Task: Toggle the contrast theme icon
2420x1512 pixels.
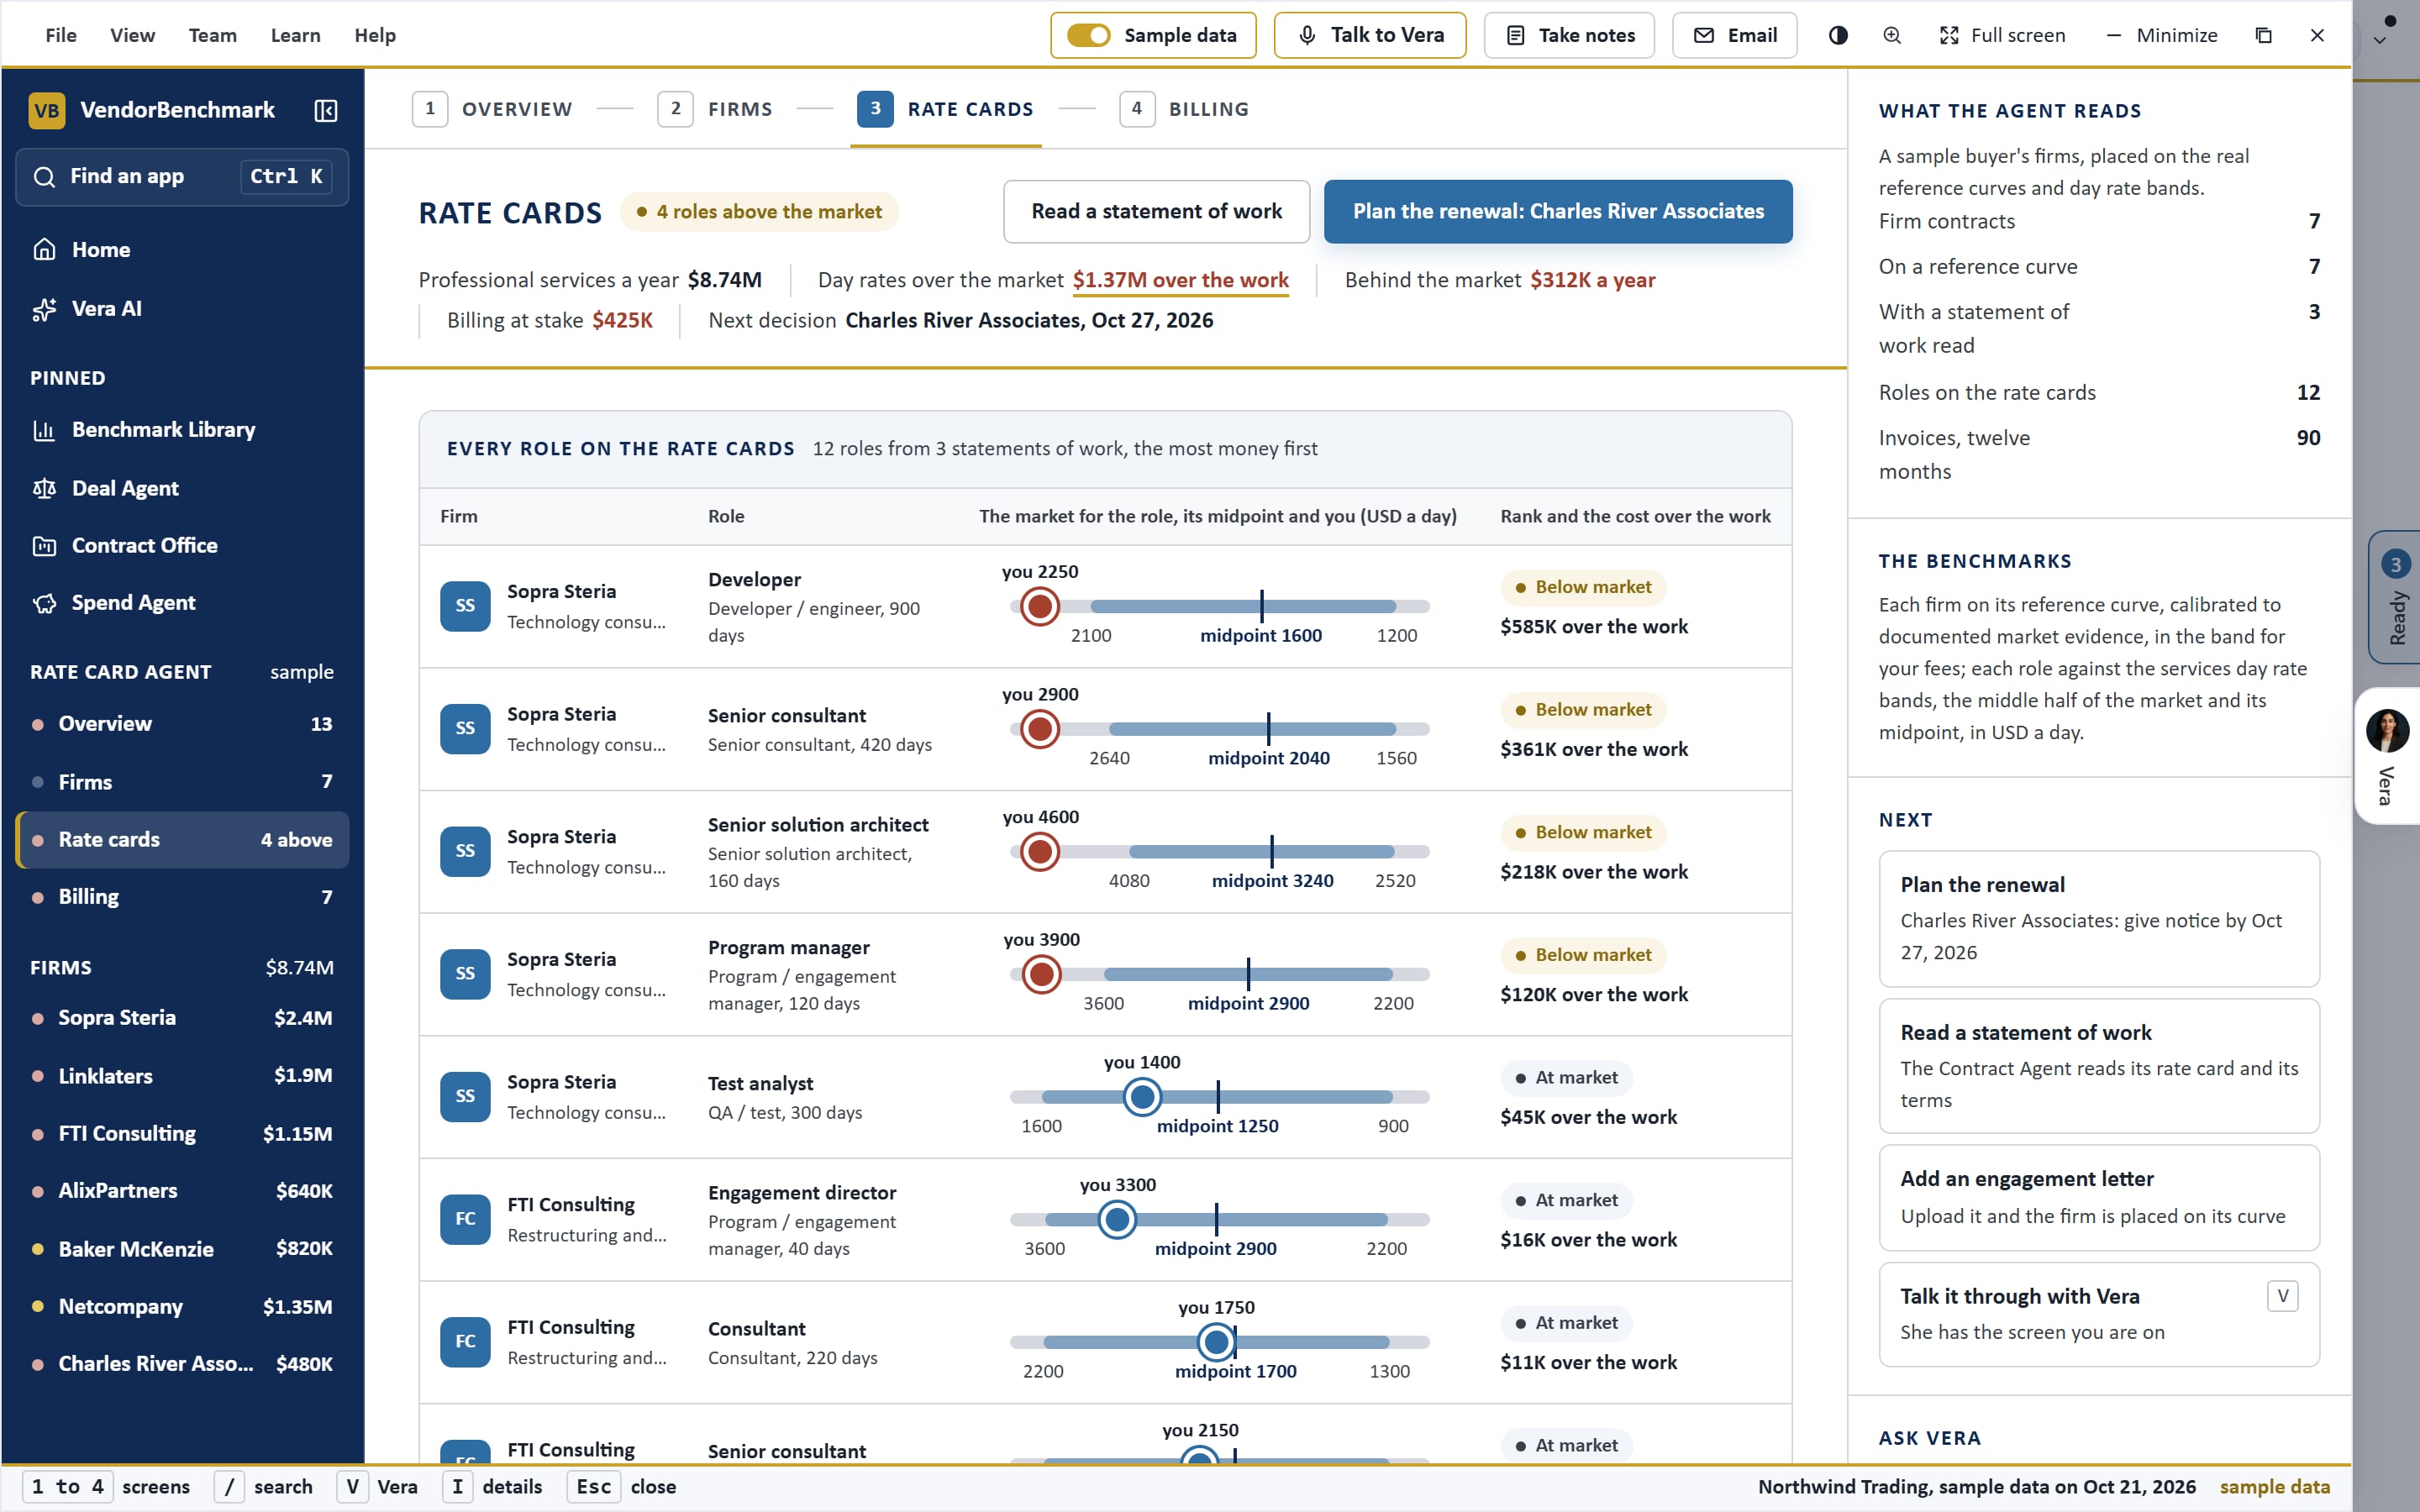Action: coord(1838,35)
